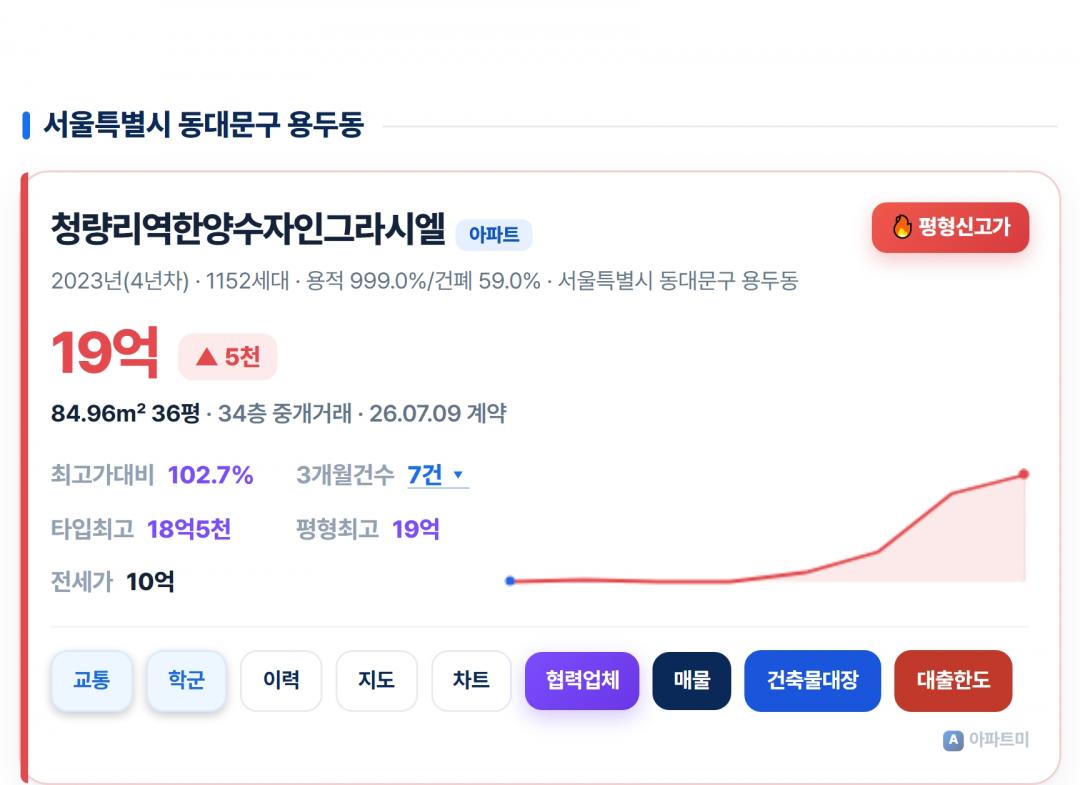This screenshot has width=1080, height=785.
Task: Open the 건축물대장 button
Action: tap(813, 680)
